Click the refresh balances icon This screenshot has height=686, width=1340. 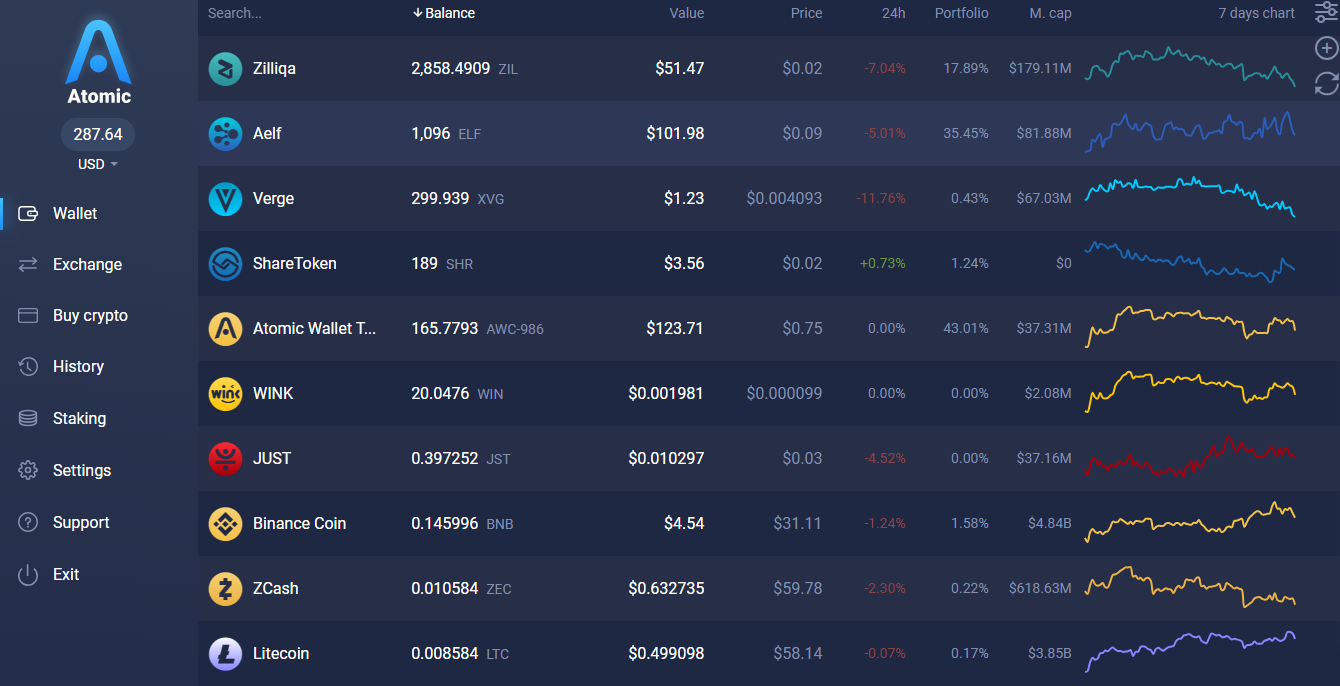click(1326, 84)
